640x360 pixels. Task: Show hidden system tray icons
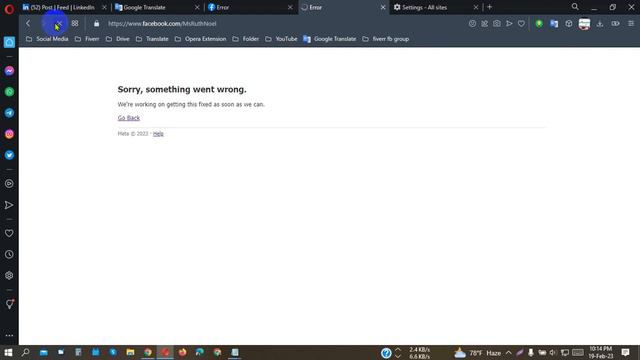pyautogui.click(x=509, y=353)
